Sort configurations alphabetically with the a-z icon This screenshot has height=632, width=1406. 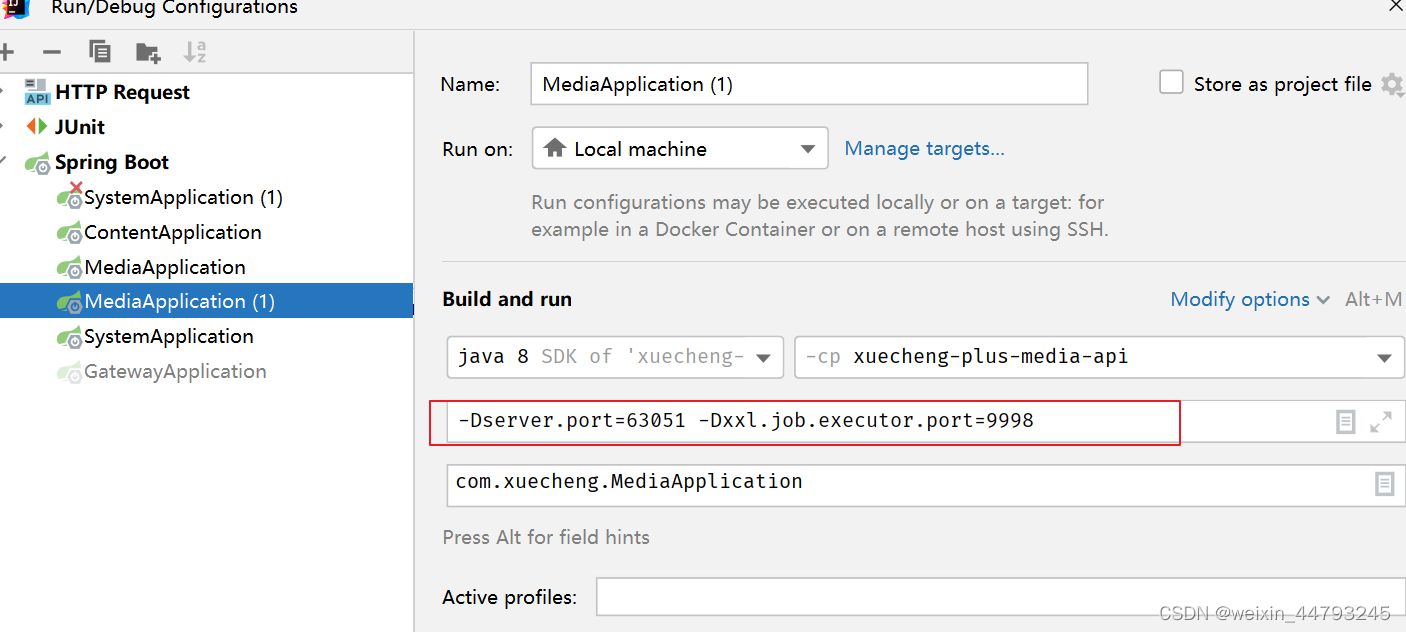pos(195,51)
